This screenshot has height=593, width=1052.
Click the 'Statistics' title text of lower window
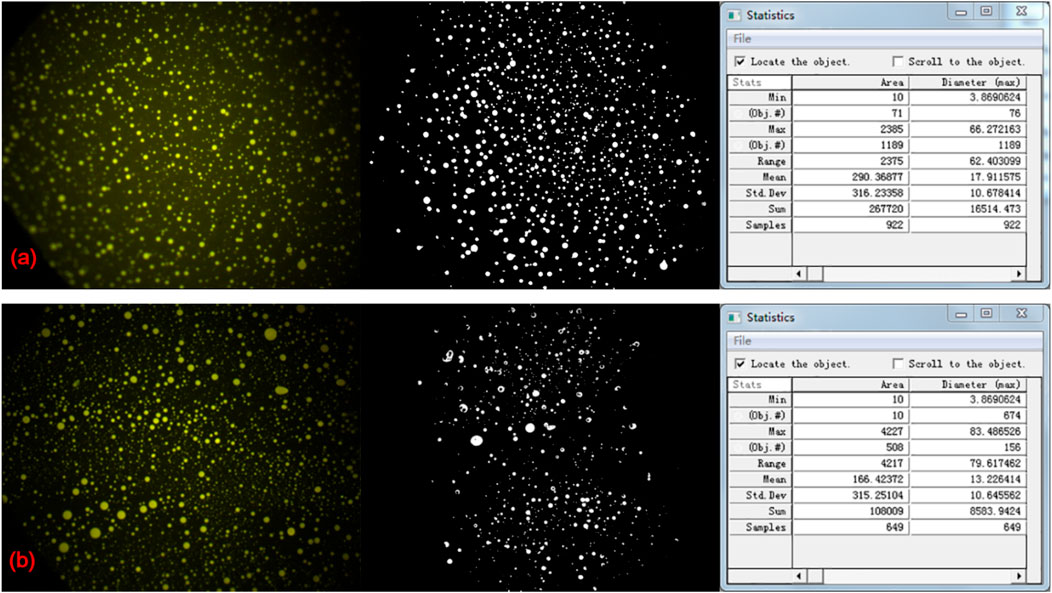(770, 317)
